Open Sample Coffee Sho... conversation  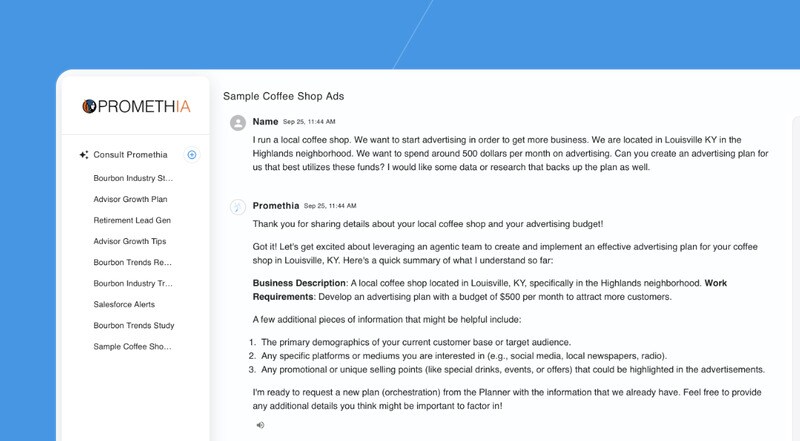pos(133,347)
